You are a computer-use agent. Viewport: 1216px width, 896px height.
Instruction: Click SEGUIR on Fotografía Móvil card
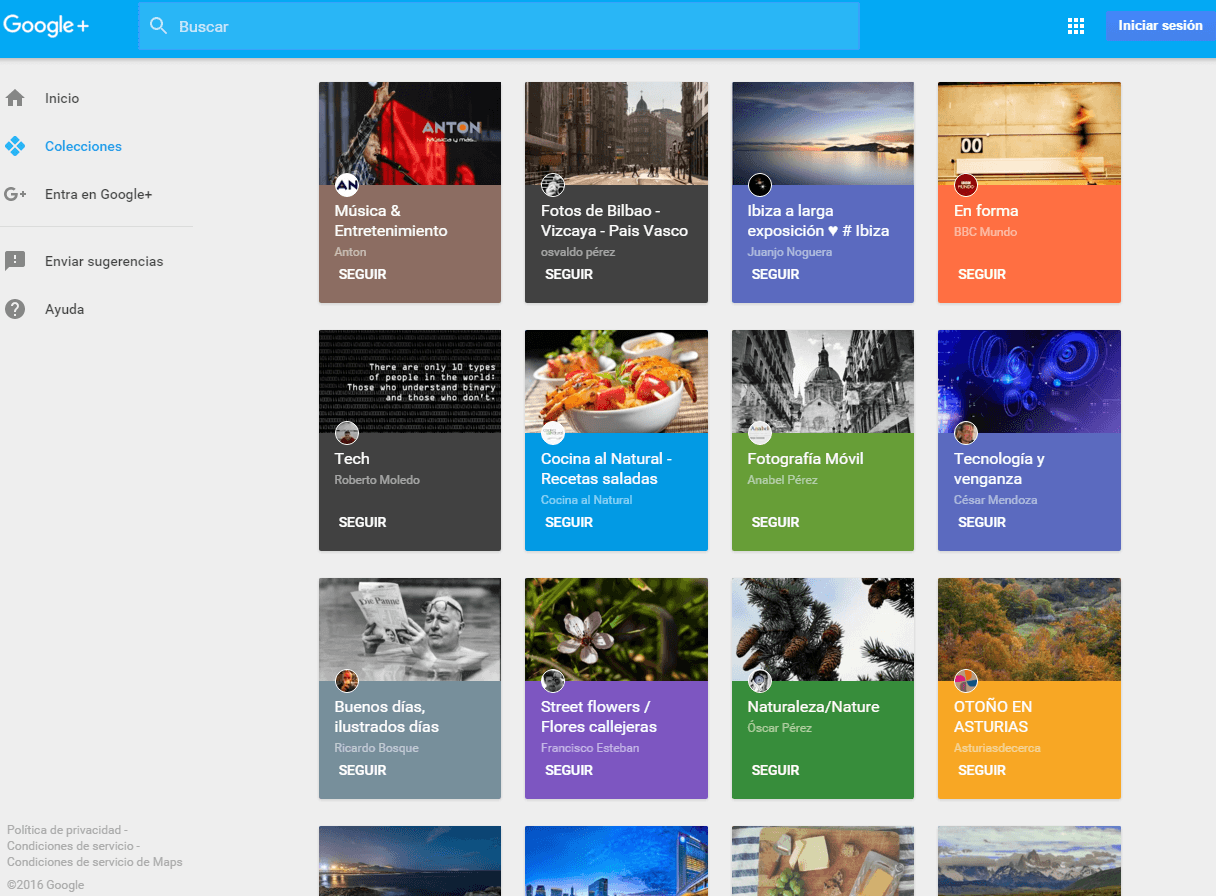(775, 522)
